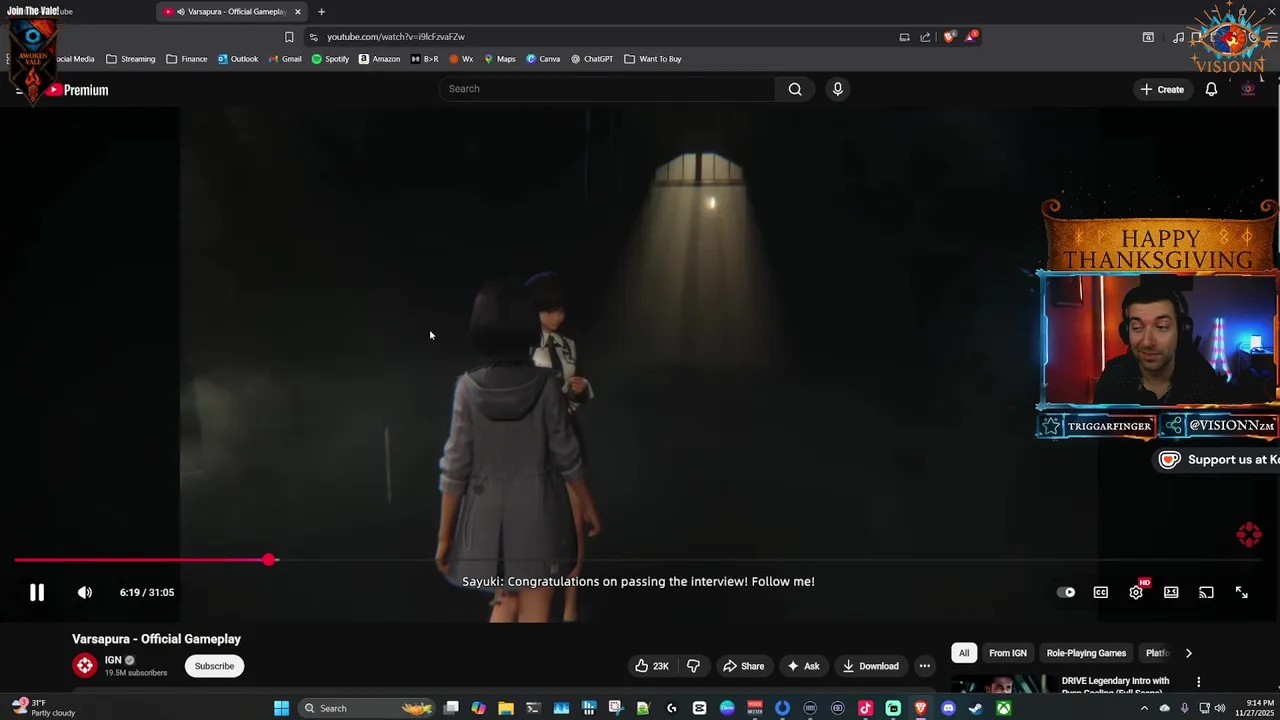Like the video with 23K likes
The image size is (1280, 720).
651,666
